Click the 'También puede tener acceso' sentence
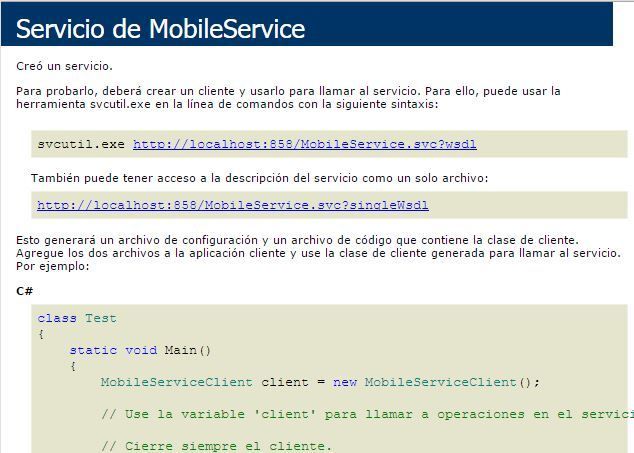 click(260, 178)
